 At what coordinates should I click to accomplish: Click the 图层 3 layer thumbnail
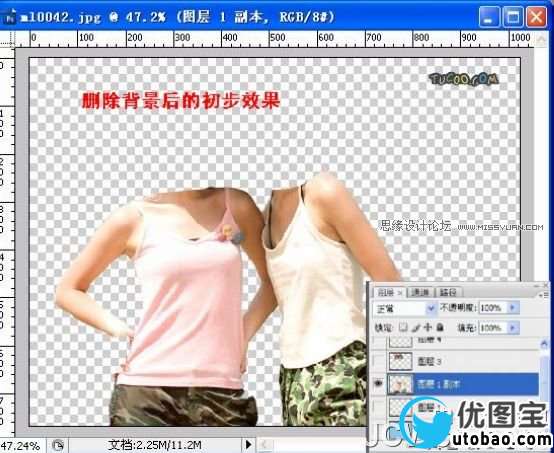[400, 361]
